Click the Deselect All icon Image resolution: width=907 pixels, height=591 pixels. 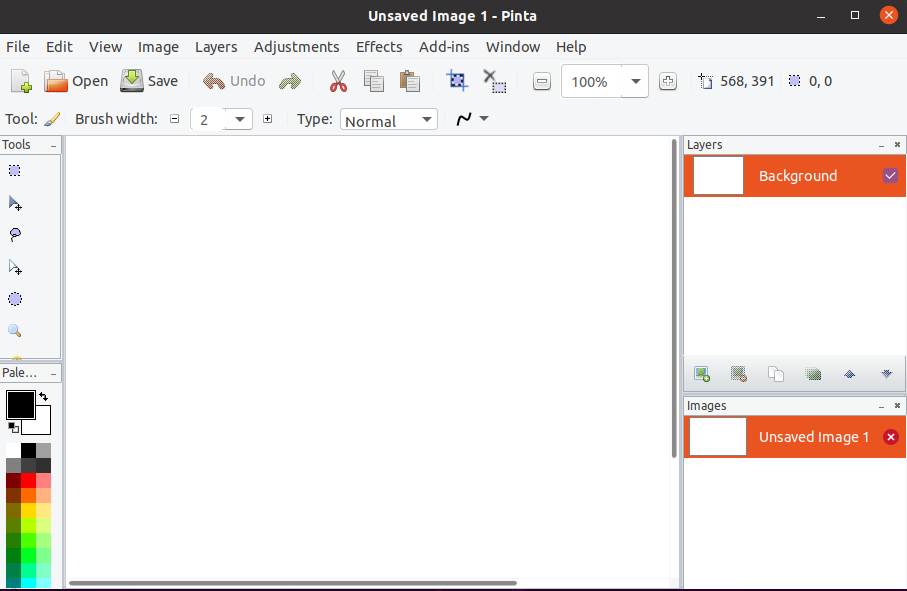tap(495, 81)
